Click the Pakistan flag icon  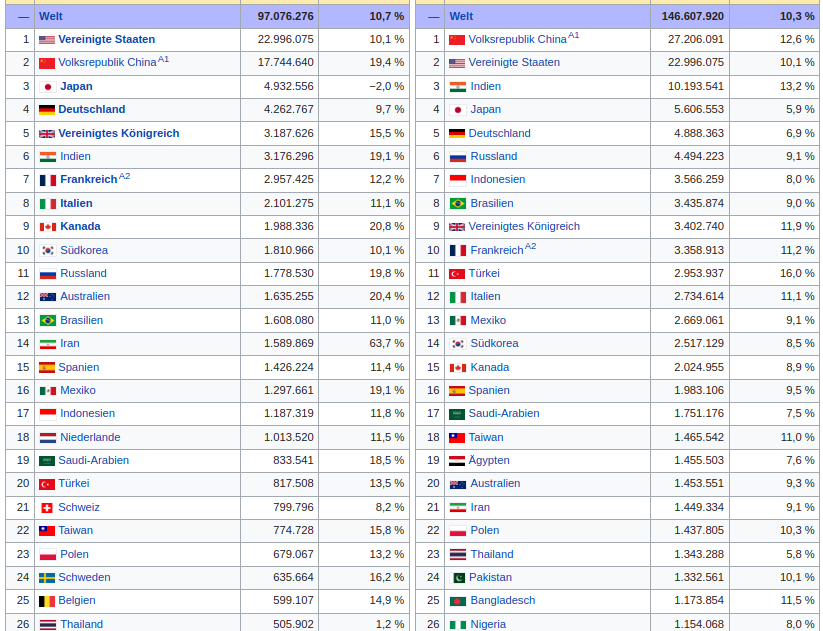tap(458, 578)
